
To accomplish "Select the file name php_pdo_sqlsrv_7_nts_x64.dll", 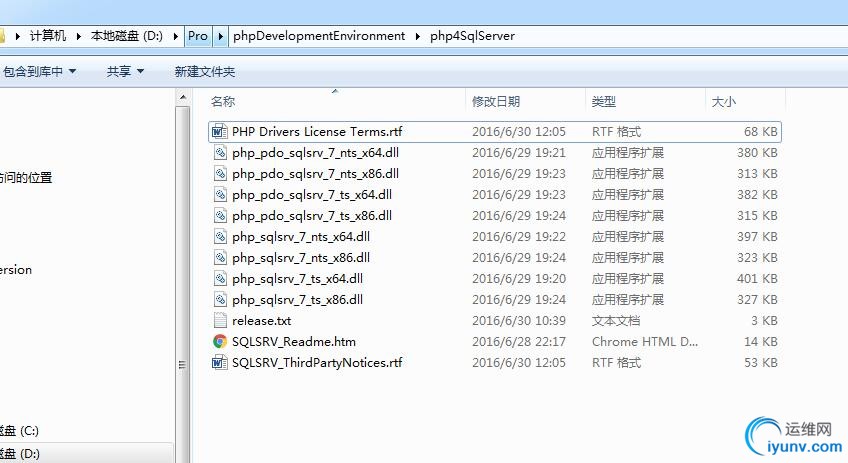I will click(315, 153).
